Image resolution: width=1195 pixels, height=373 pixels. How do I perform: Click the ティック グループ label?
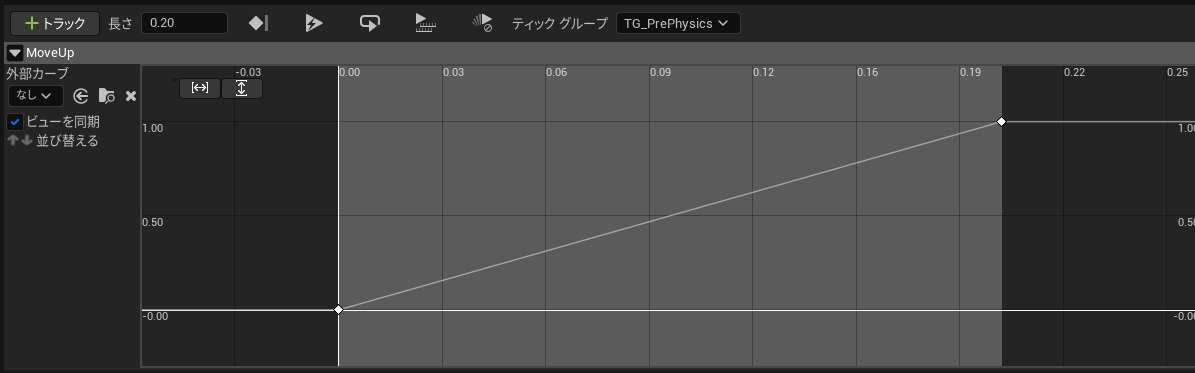pyautogui.click(x=559, y=23)
